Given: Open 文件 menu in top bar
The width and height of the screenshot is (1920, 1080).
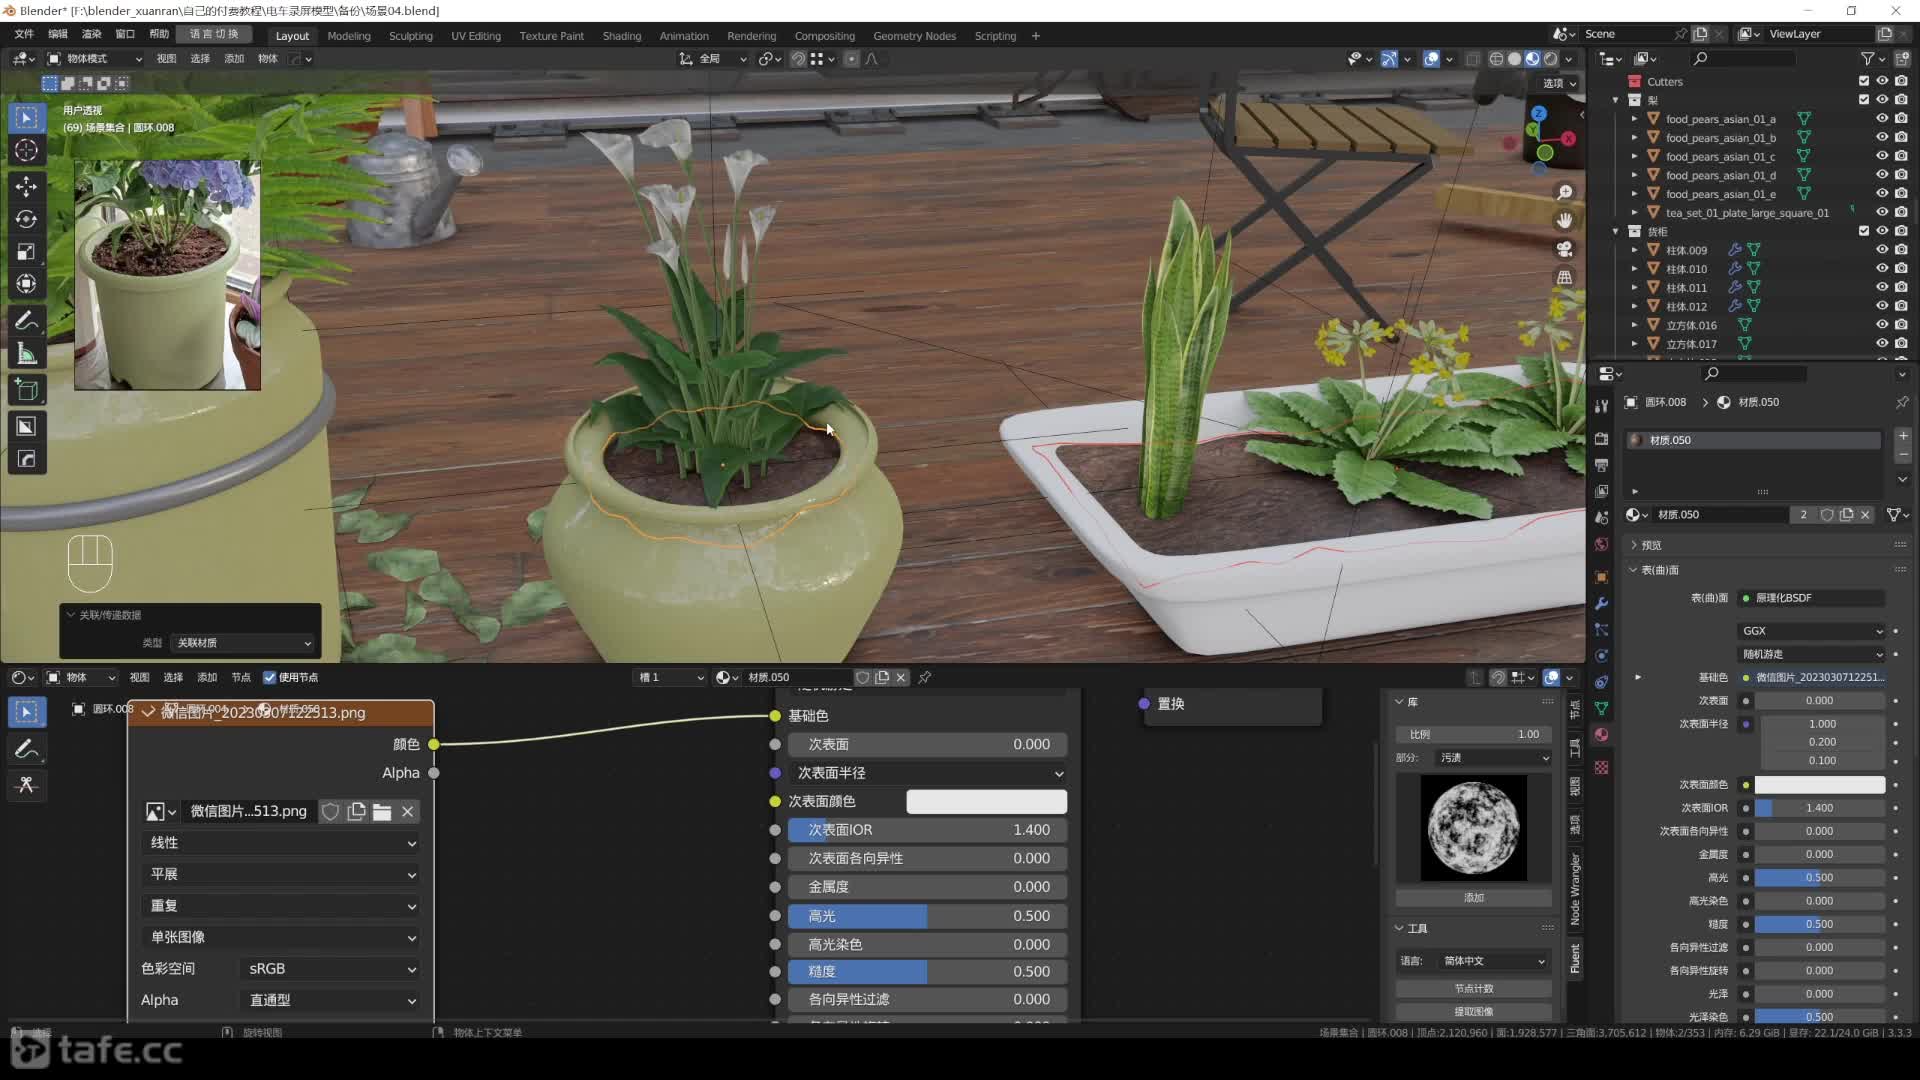Looking at the screenshot, I should click(x=24, y=34).
